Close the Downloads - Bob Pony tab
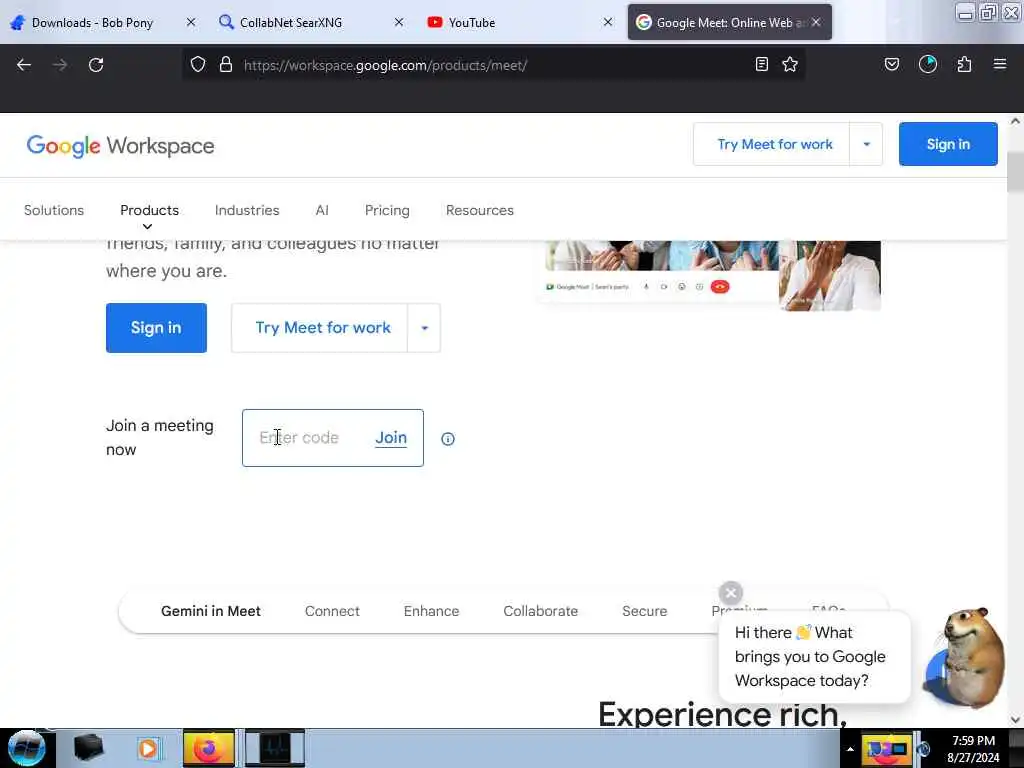The width and height of the screenshot is (1024, 768). pos(191,22)
